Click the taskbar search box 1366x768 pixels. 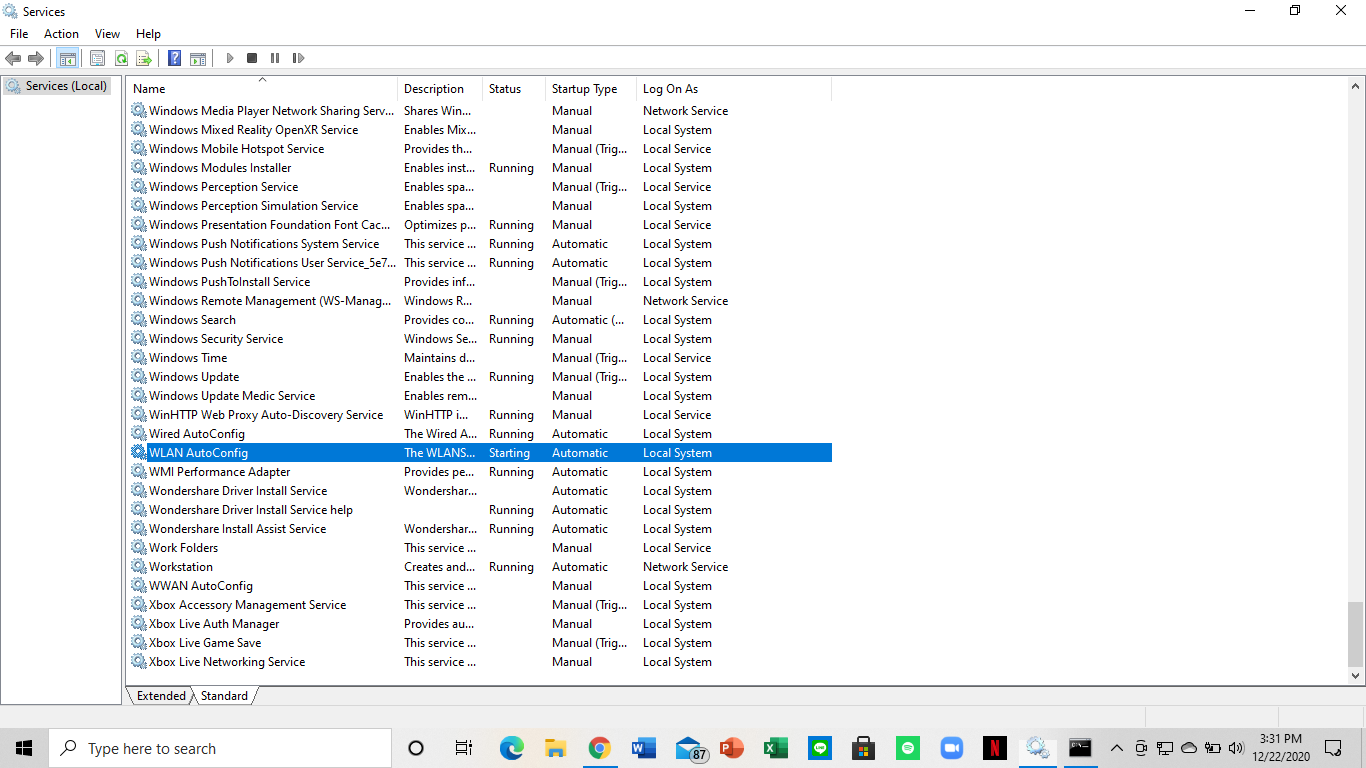[x=220, y=748]
